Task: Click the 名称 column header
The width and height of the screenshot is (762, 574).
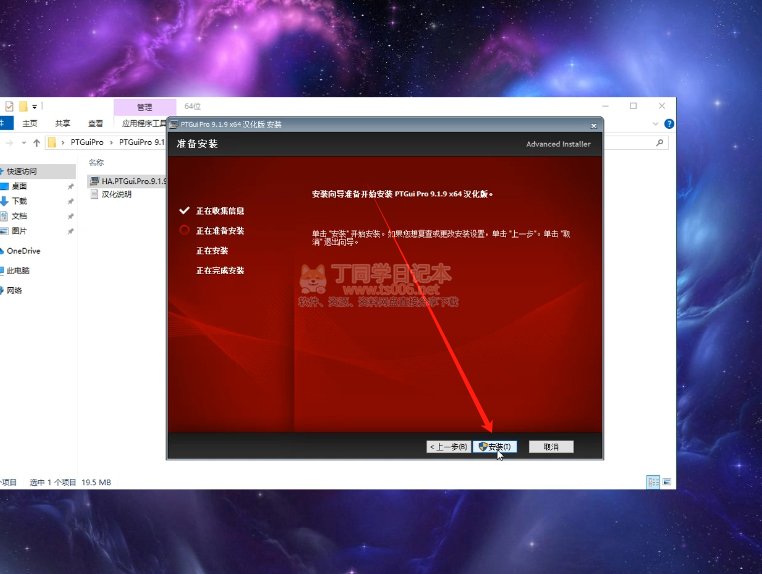Action: click(96, 162)
